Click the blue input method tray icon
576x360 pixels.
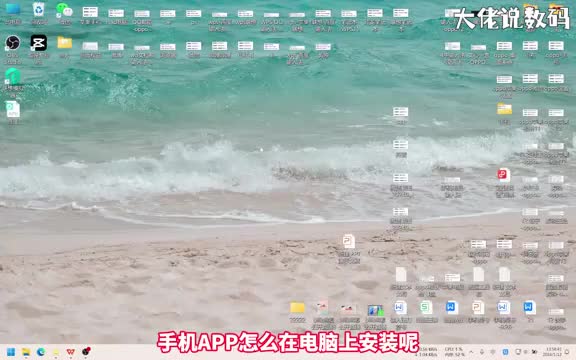coord(505,352)
